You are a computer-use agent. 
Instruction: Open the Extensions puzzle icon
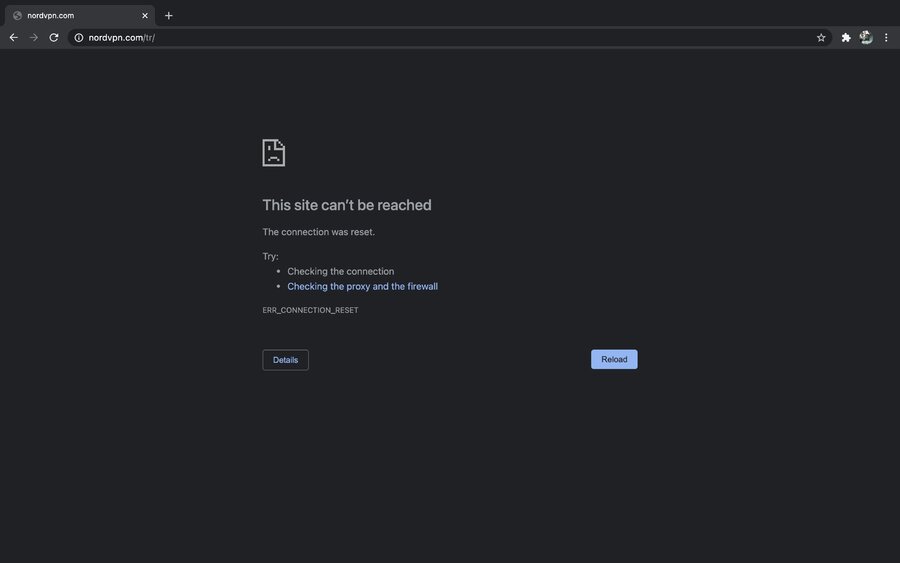pyautogui.click(x=845, y=38)
